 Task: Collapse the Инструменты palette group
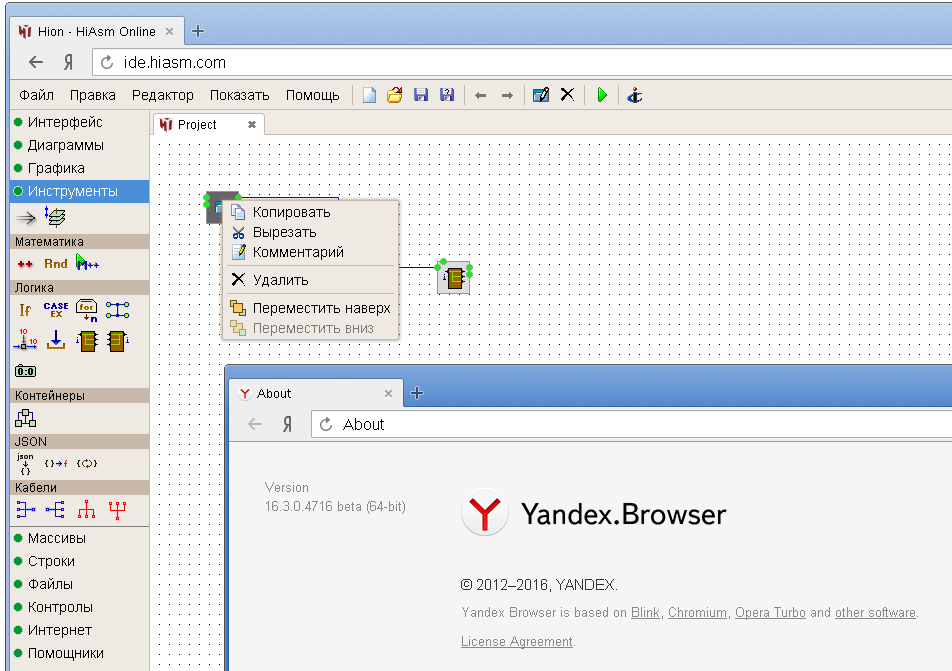point(80,191)
